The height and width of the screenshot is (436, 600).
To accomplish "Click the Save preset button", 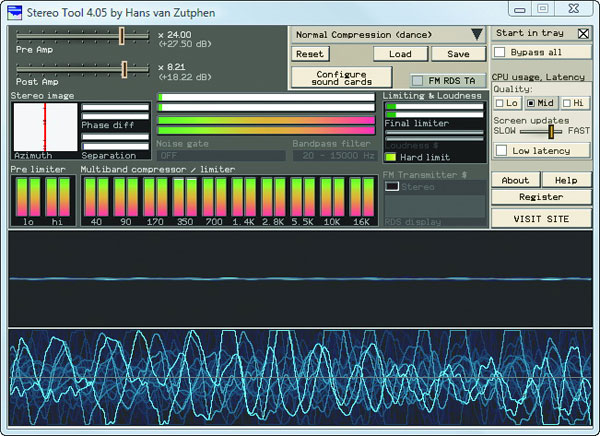I will pyautogui.click(x=458, y=54).
